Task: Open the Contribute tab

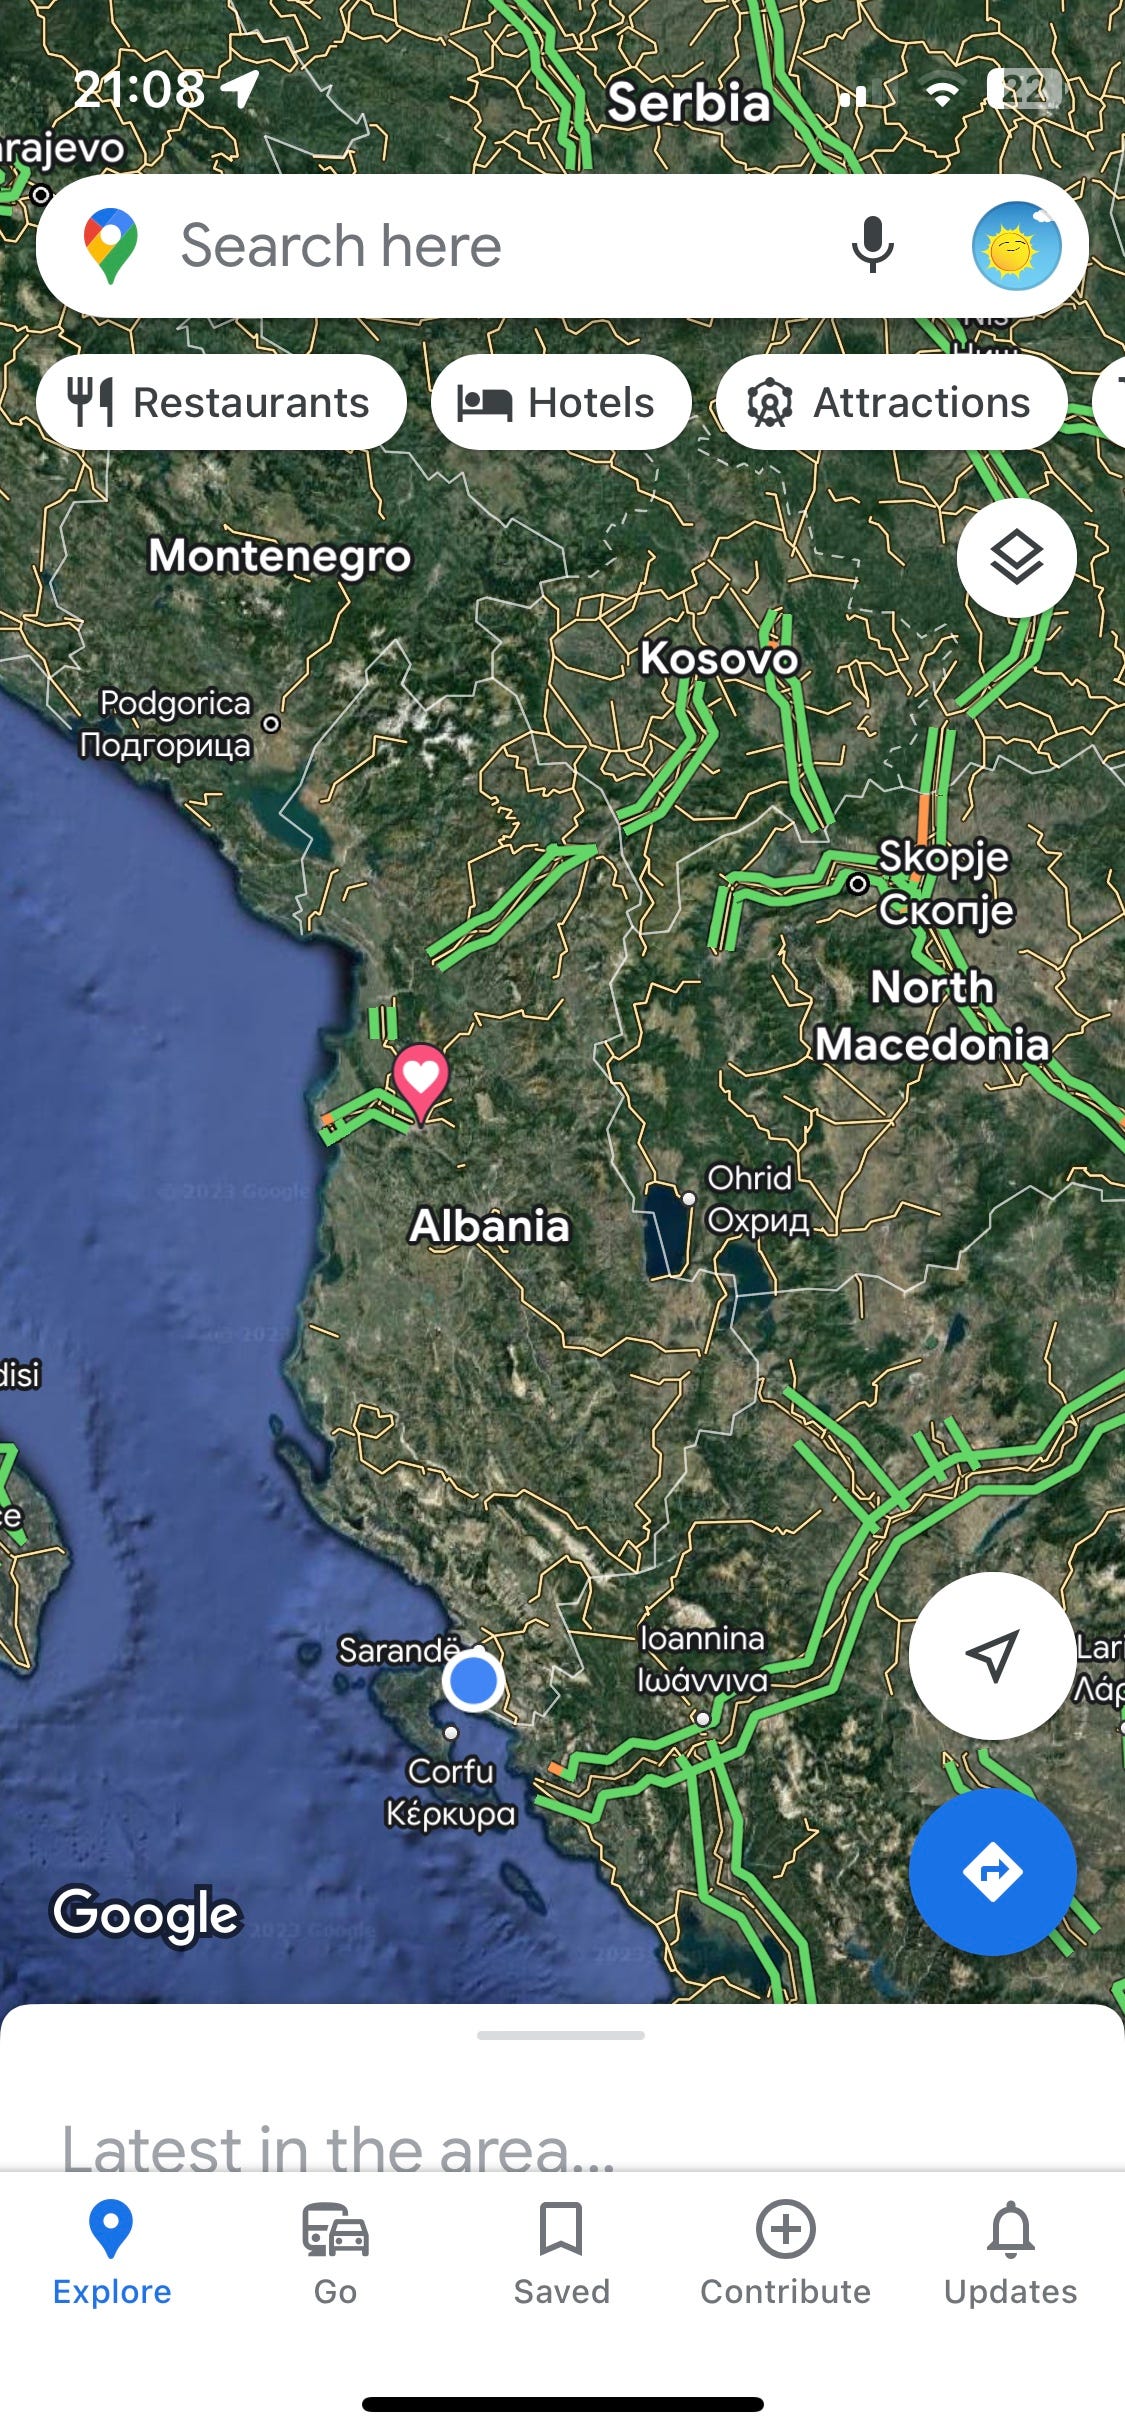Action: [785, 2254]
